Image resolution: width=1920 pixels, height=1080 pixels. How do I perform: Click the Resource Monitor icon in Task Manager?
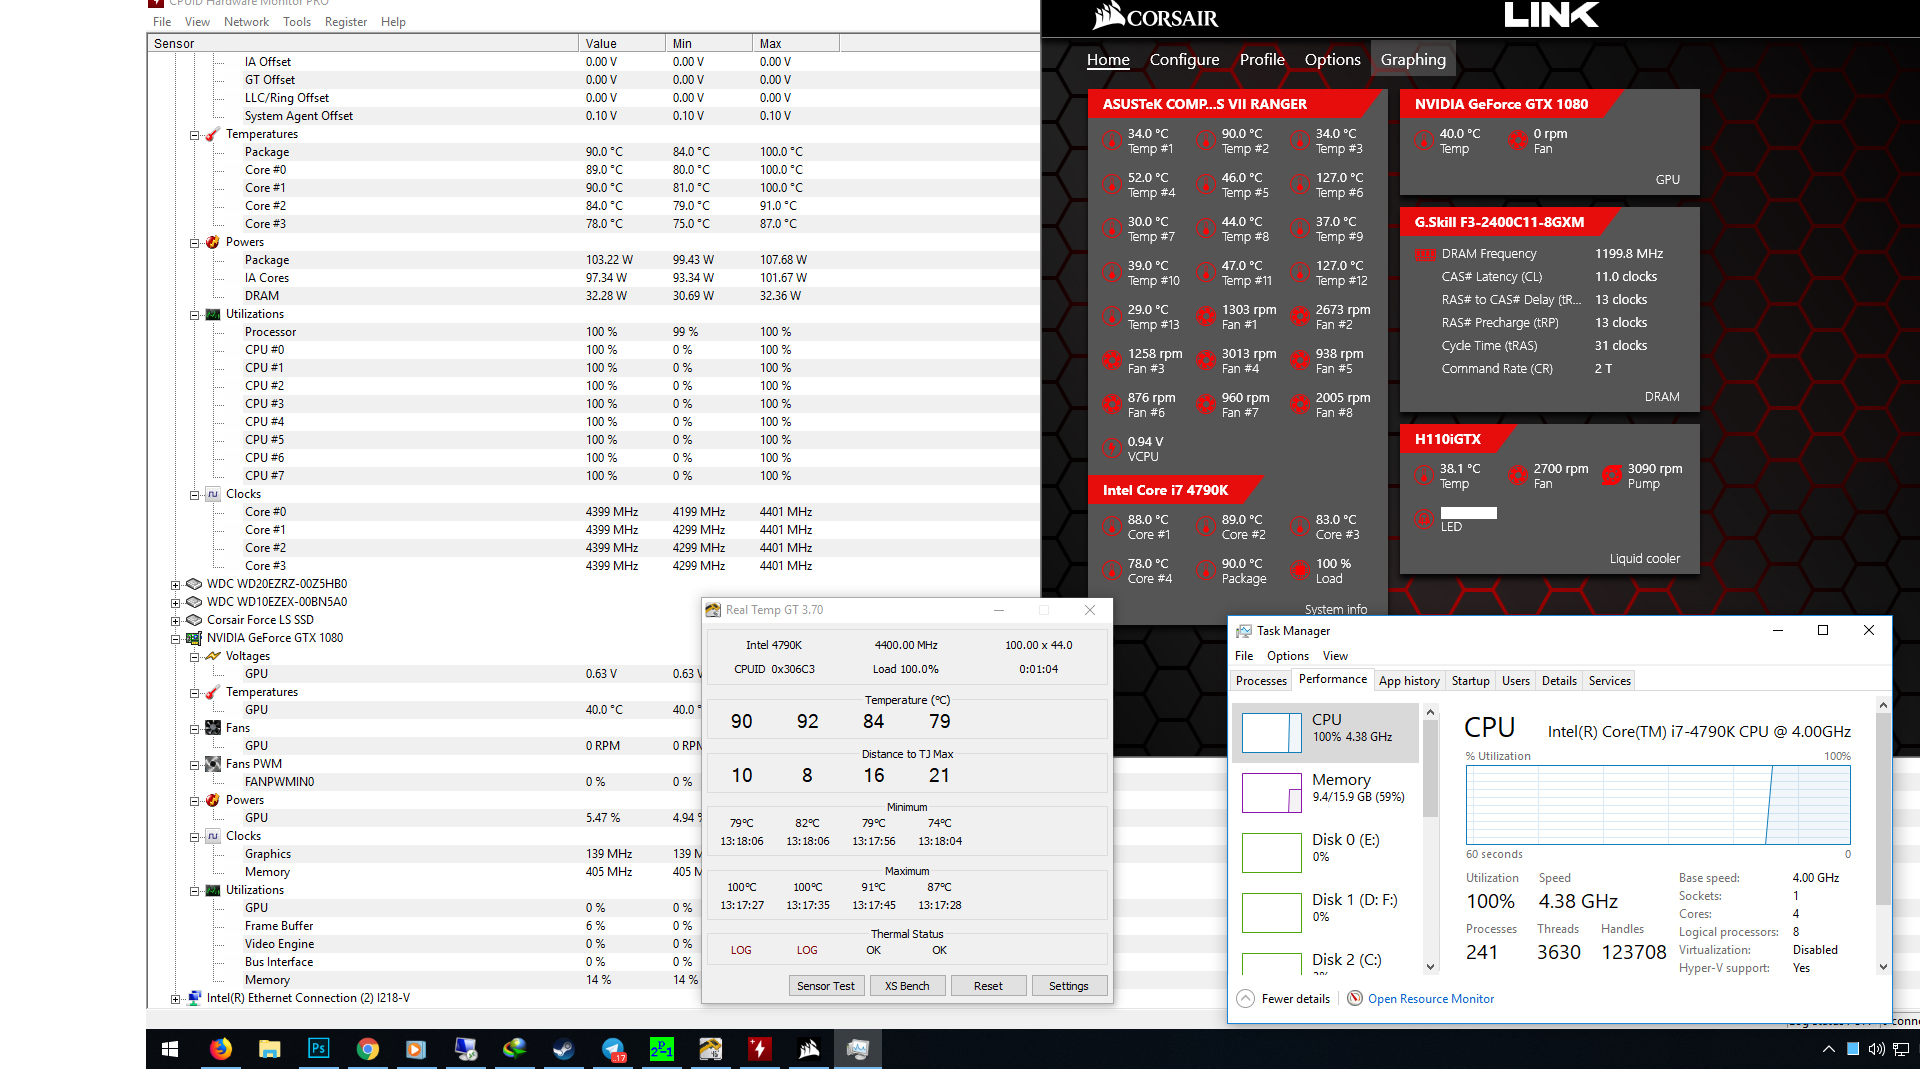[1355, 998]
